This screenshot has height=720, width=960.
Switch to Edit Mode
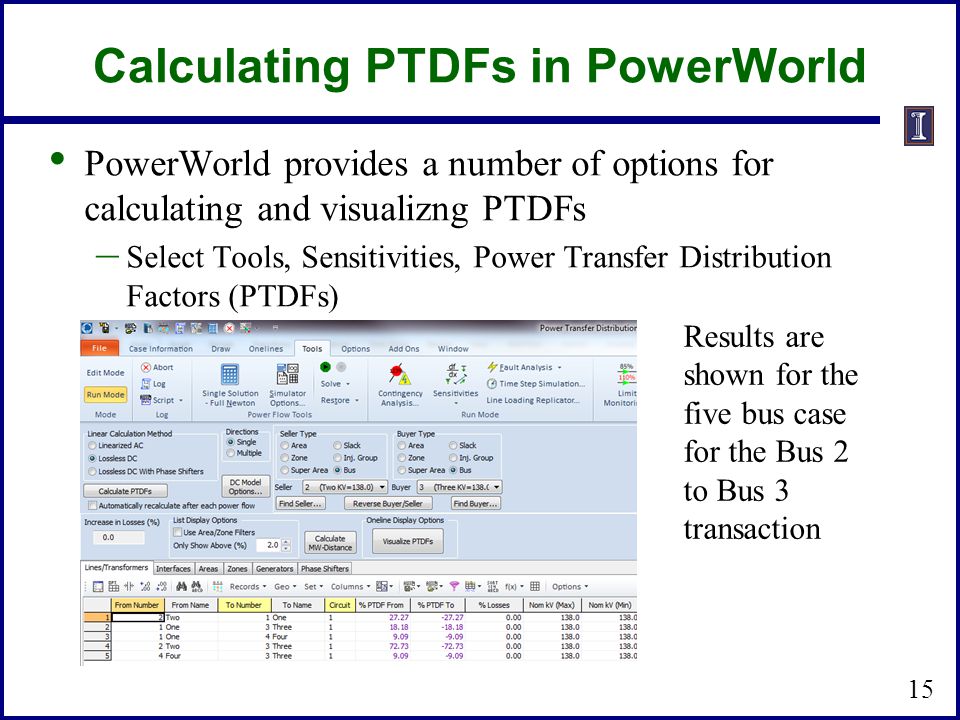coord(105,373)
